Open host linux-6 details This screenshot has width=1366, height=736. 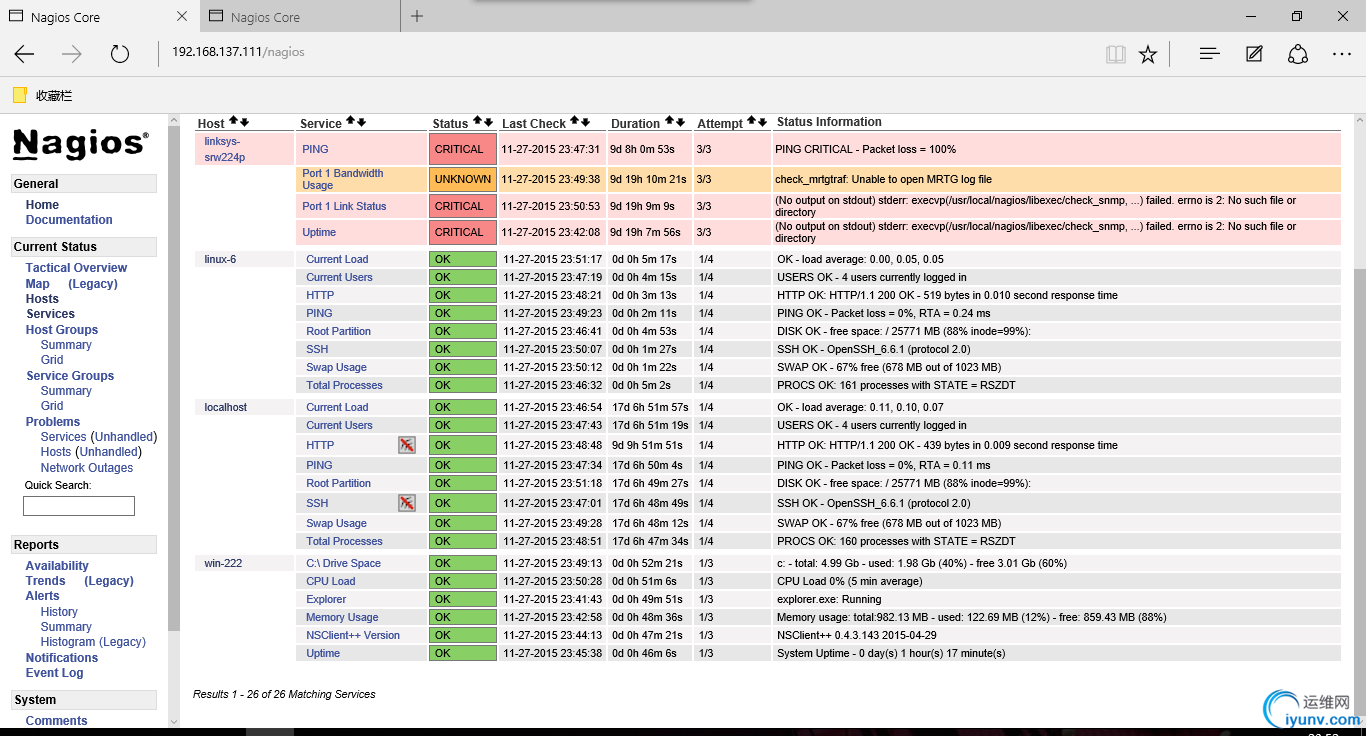click(220, 259)
